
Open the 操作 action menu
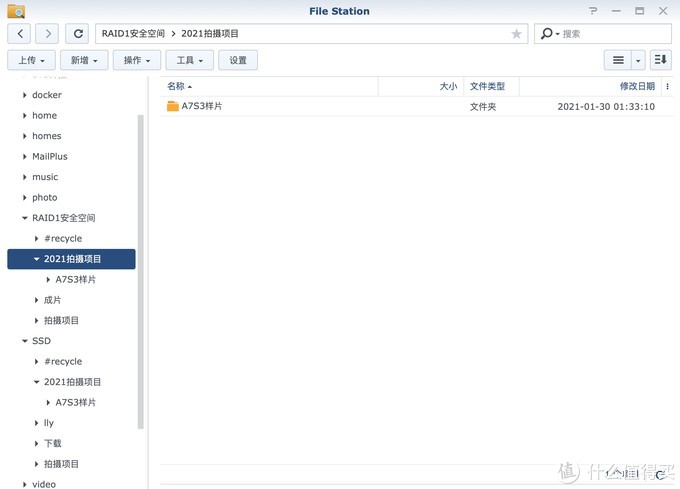tap(137, 60)
